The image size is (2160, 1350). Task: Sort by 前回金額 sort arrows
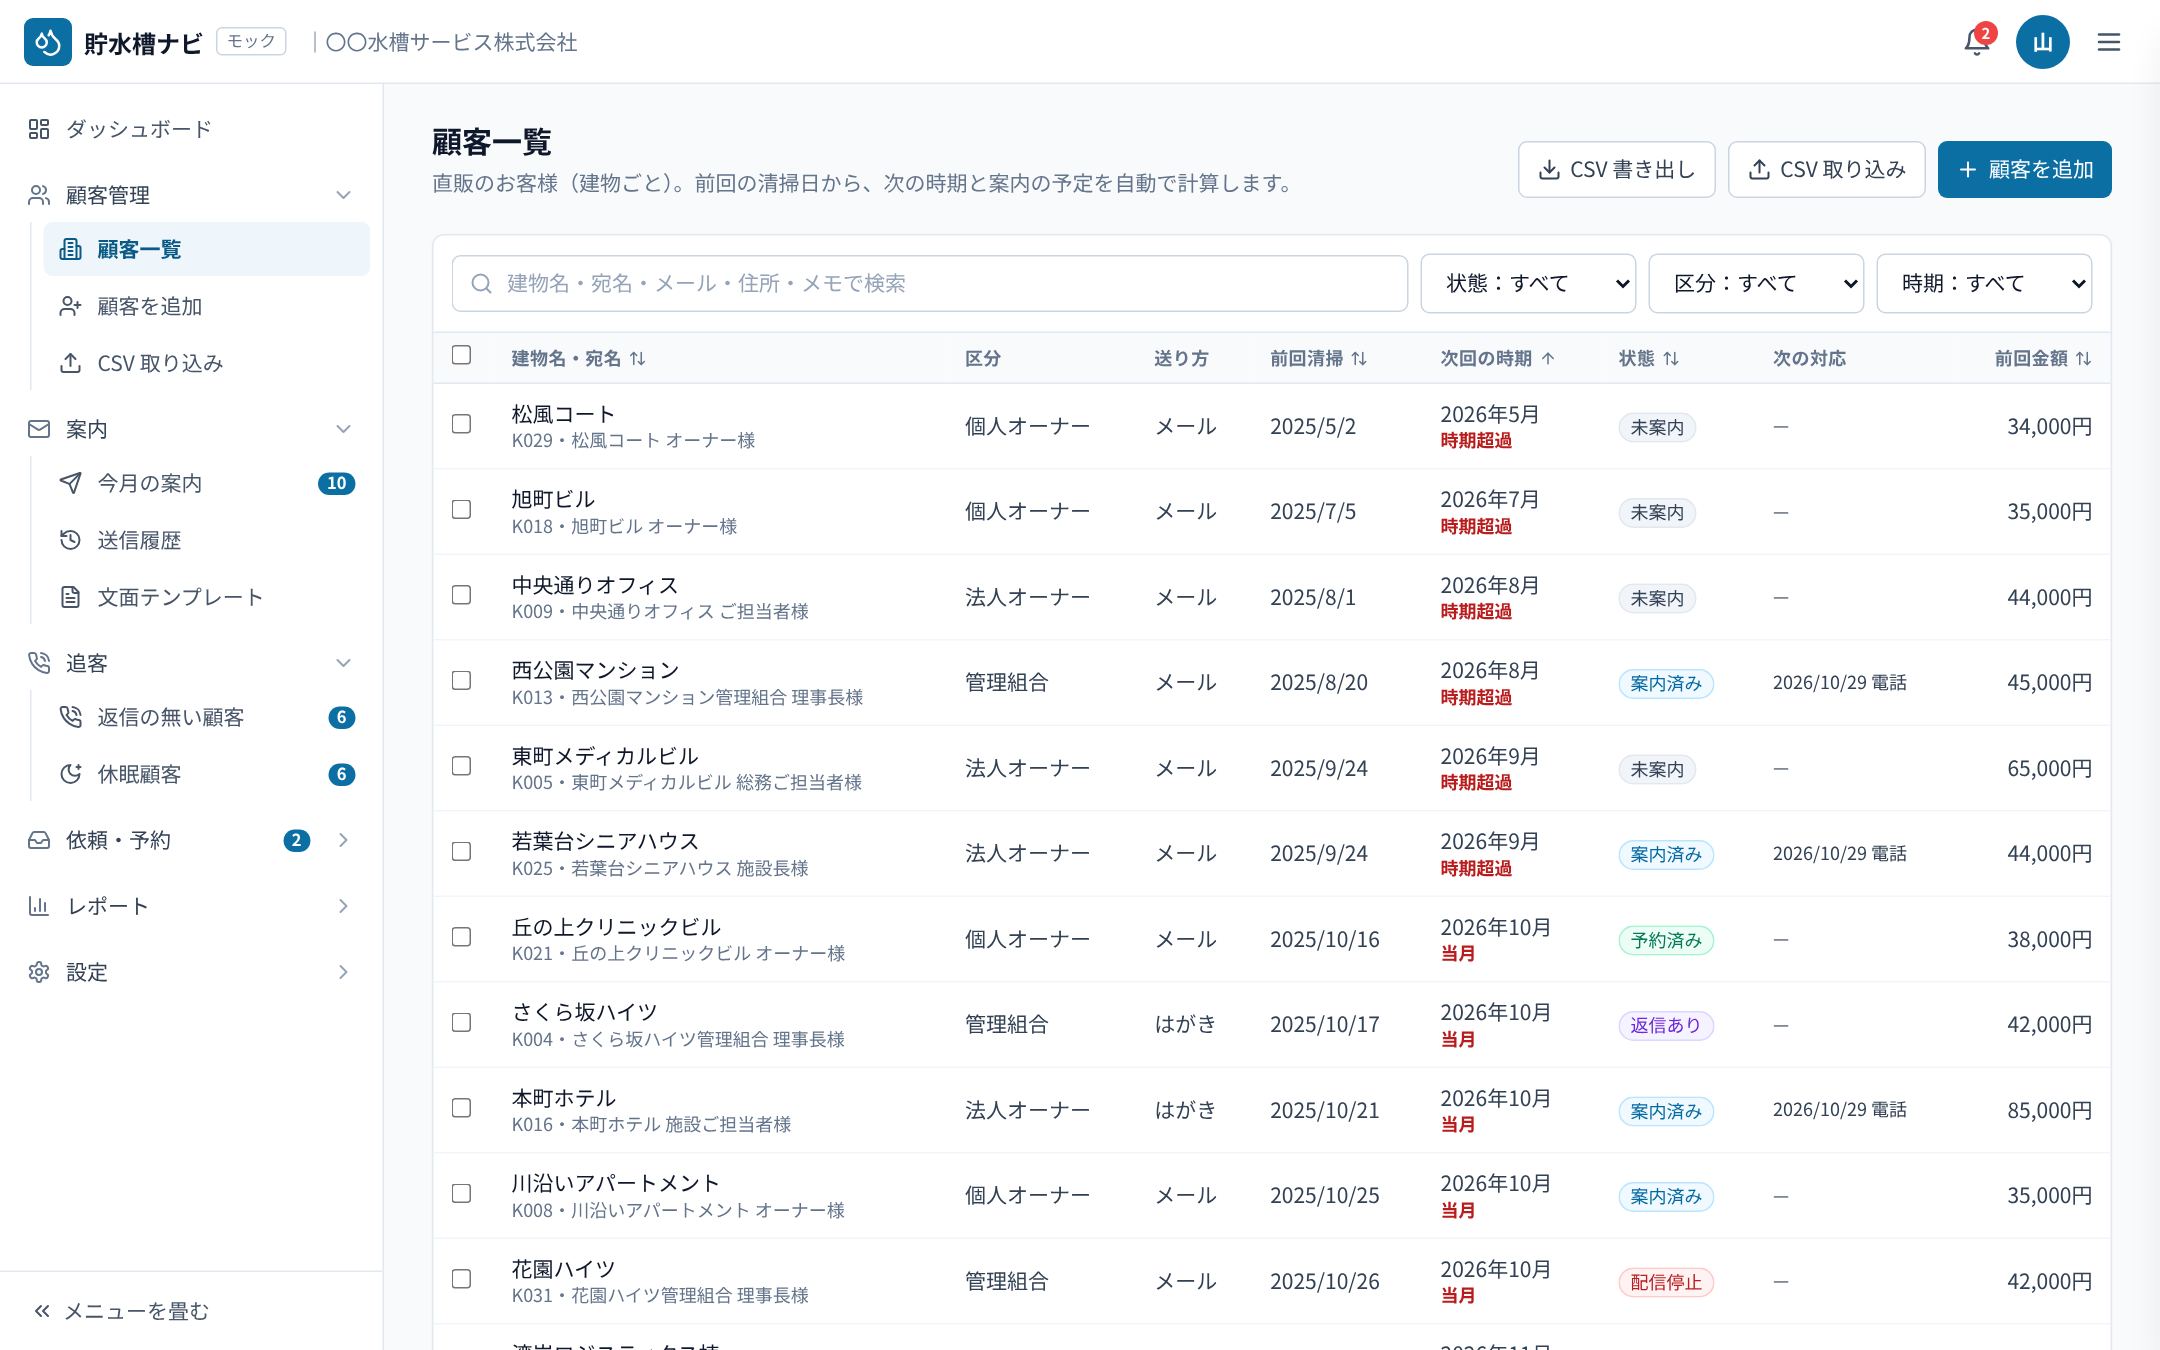[2083, 358]
